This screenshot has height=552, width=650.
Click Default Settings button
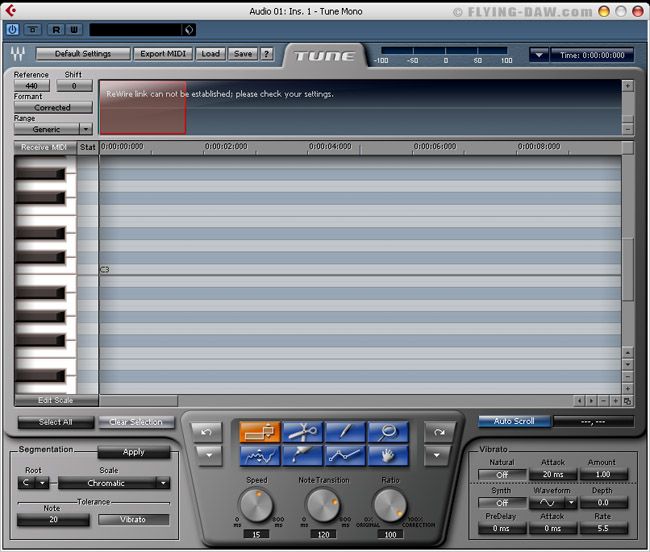coord(83,54)
